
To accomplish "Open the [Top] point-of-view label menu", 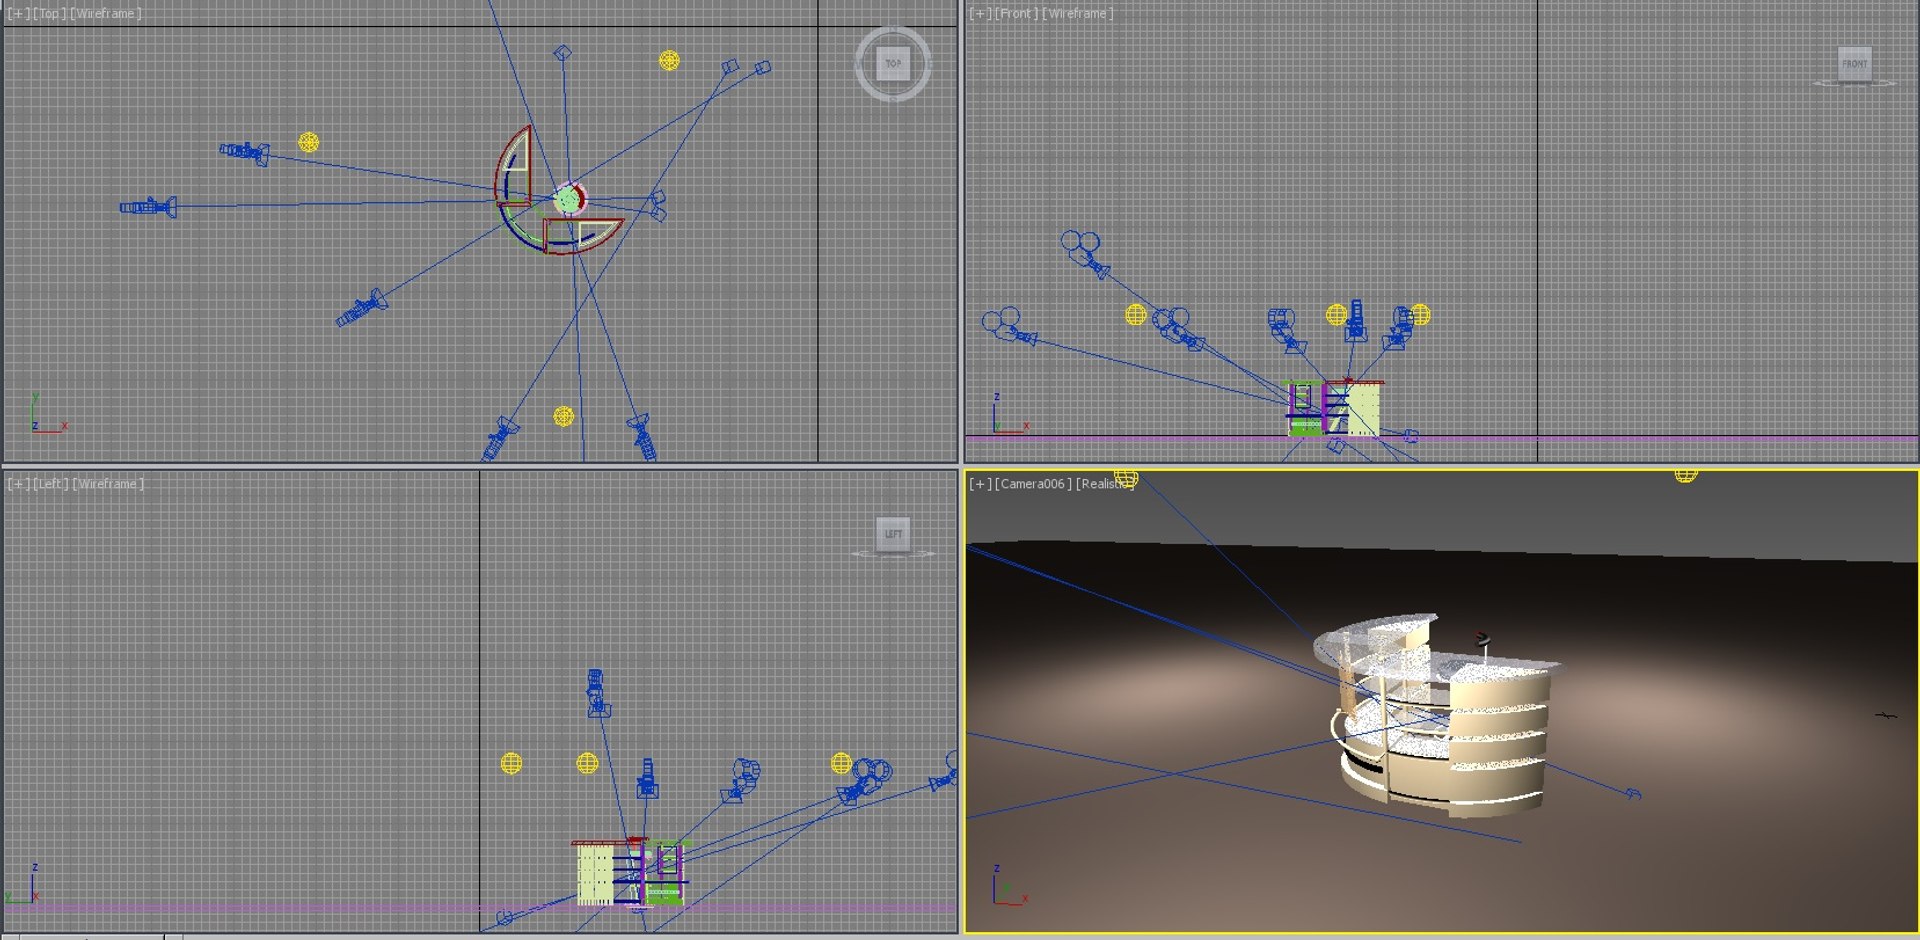I will pyautogui.click(x=49, y=14).
